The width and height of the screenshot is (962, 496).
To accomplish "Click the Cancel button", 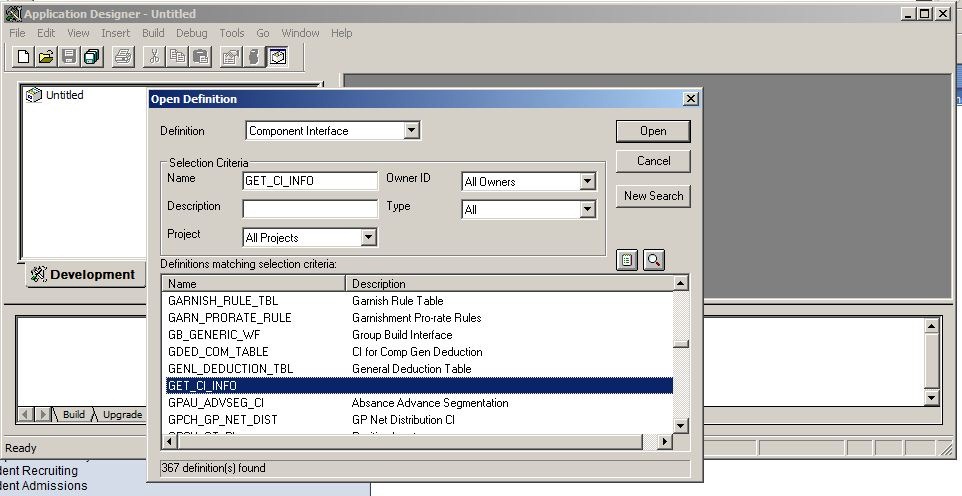I will click(x=653, y=161).
